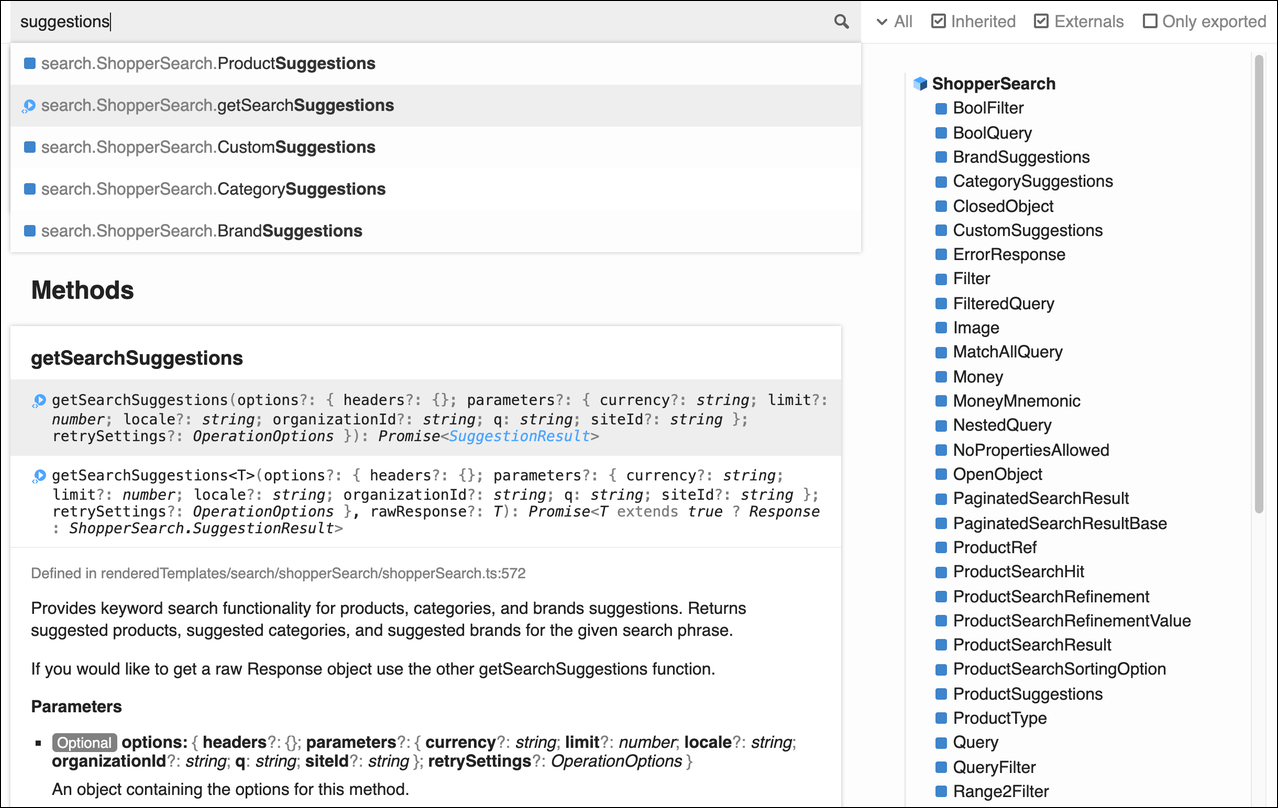Click the "Defined in" shopperSearch.ts:572 source text
Image resolution: width=1278 pixels, height=808 pixels.
pos(278,574)
